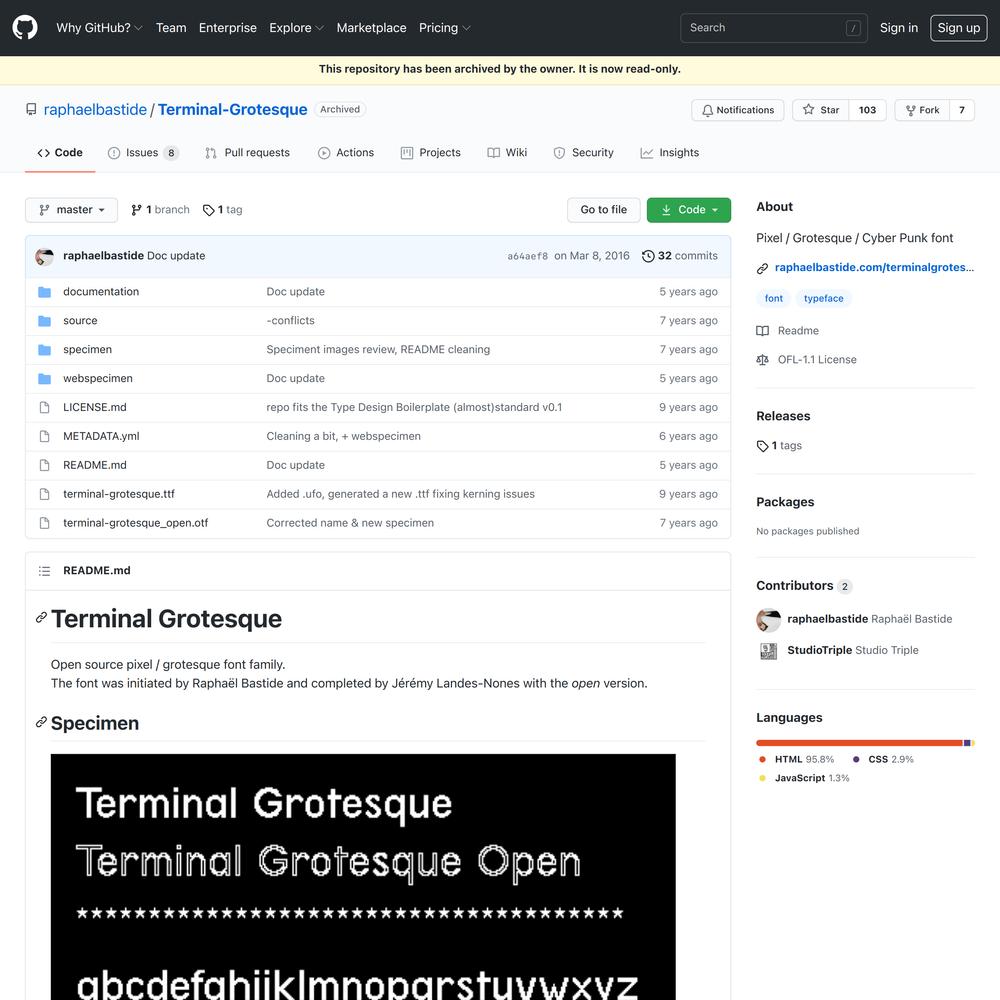Click the HTML segment of languages bar
The image size is (1000, 1000).
[x=859, y=743]
